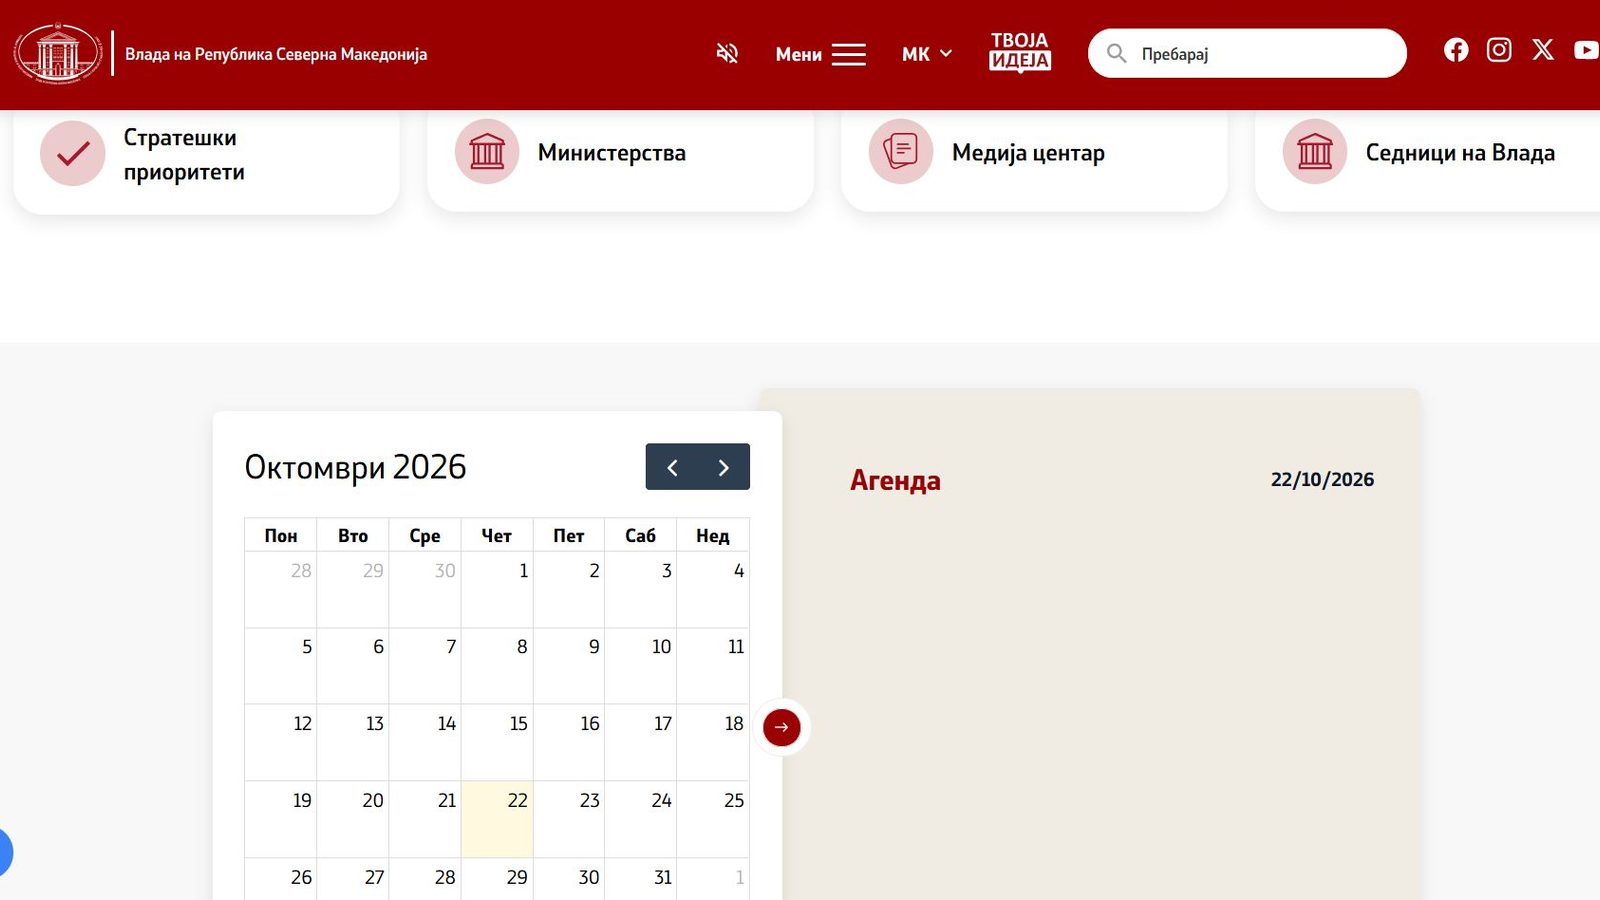Select greyed-out September 28 in calendar
This screenshot has height=900, width=1600.
click(x=281, y=589)
